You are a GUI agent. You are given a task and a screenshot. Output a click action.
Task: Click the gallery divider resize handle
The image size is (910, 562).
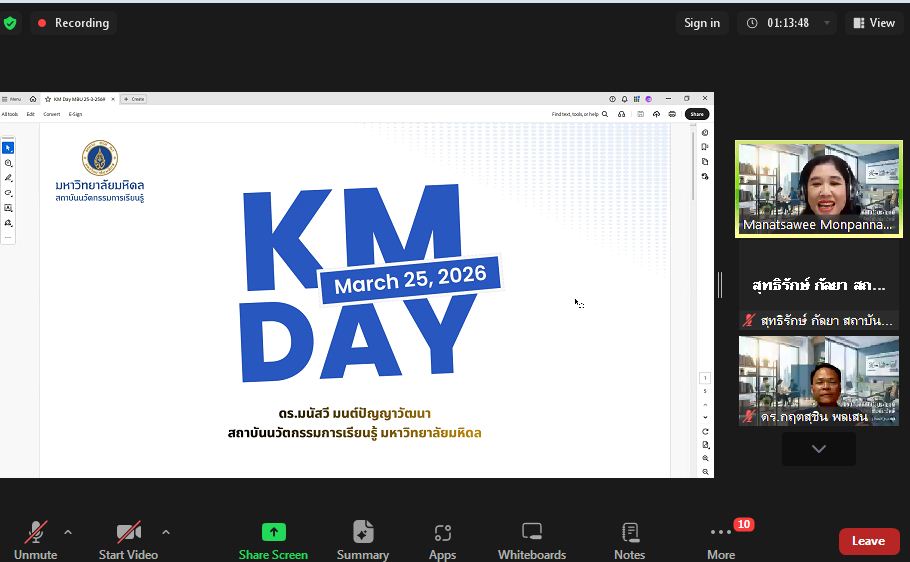[720, 285]
